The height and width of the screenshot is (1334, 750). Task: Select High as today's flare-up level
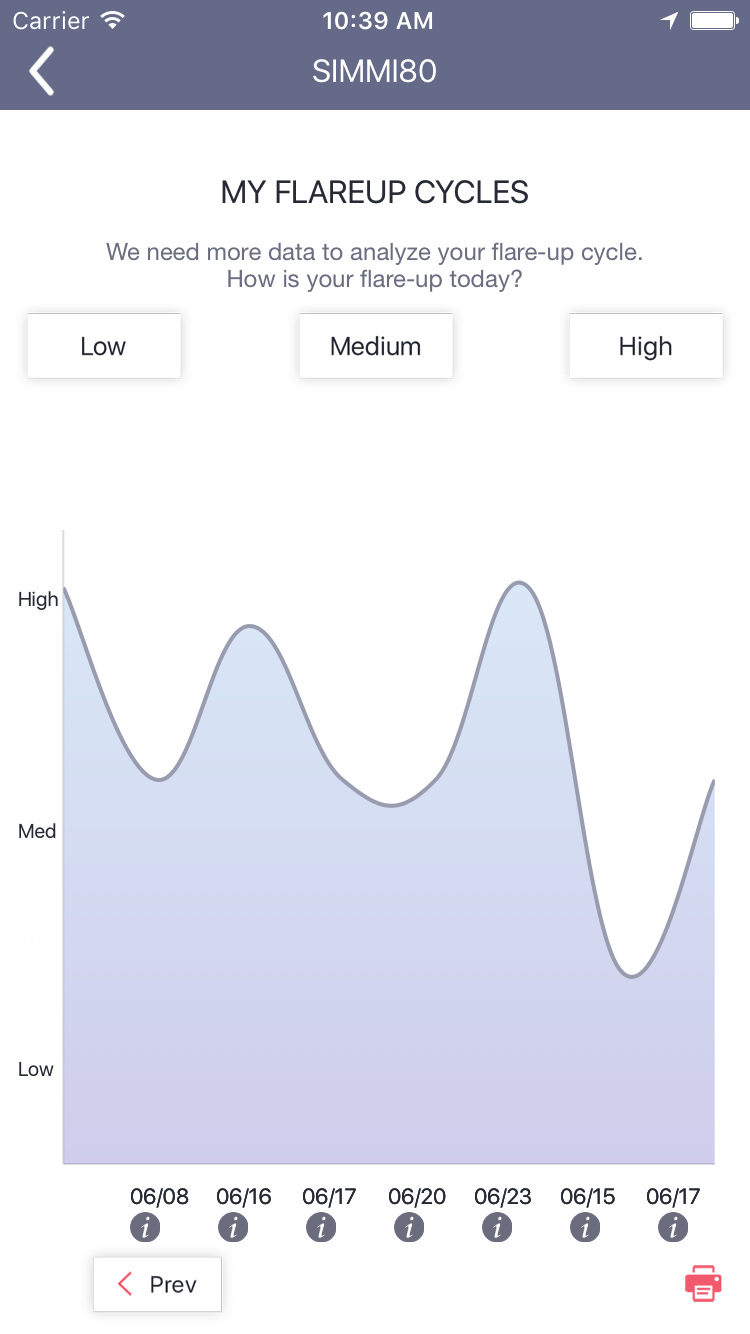[x=645, y=345]
